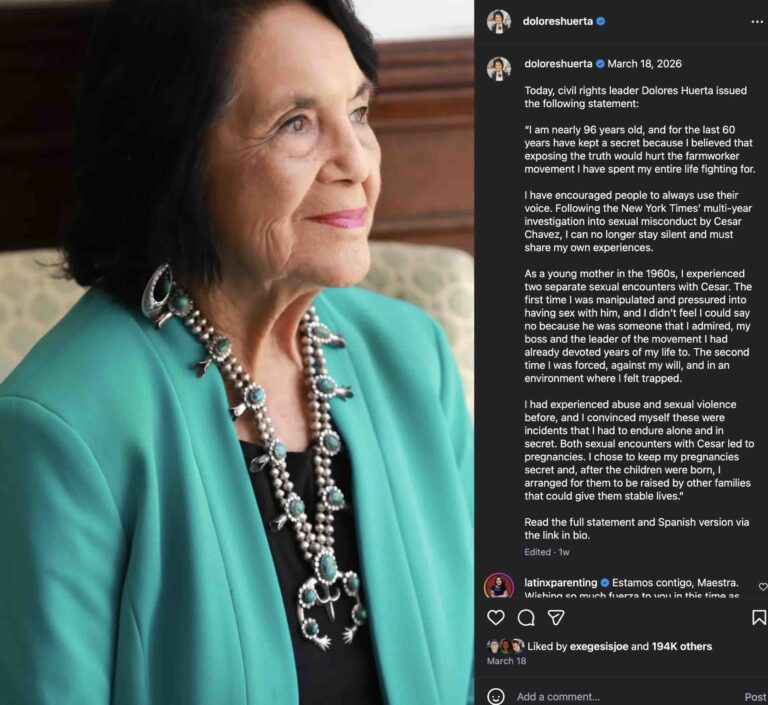View the 194K others likes list
Viewport: 768px width, 705px height.
point(681,646)
